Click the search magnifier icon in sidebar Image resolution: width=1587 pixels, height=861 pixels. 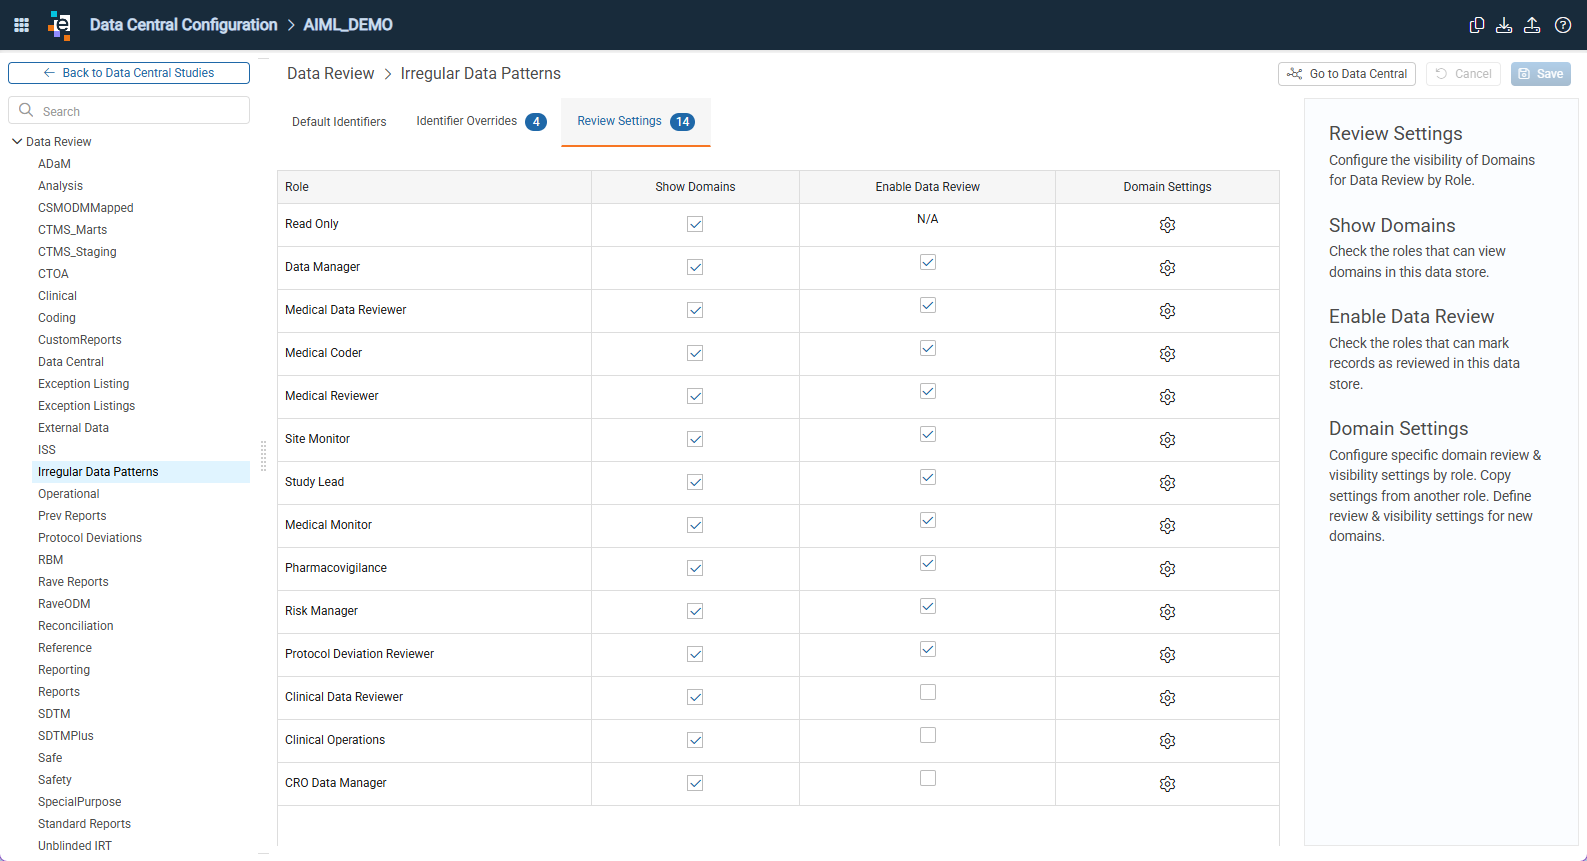click(x=27, y=110)
